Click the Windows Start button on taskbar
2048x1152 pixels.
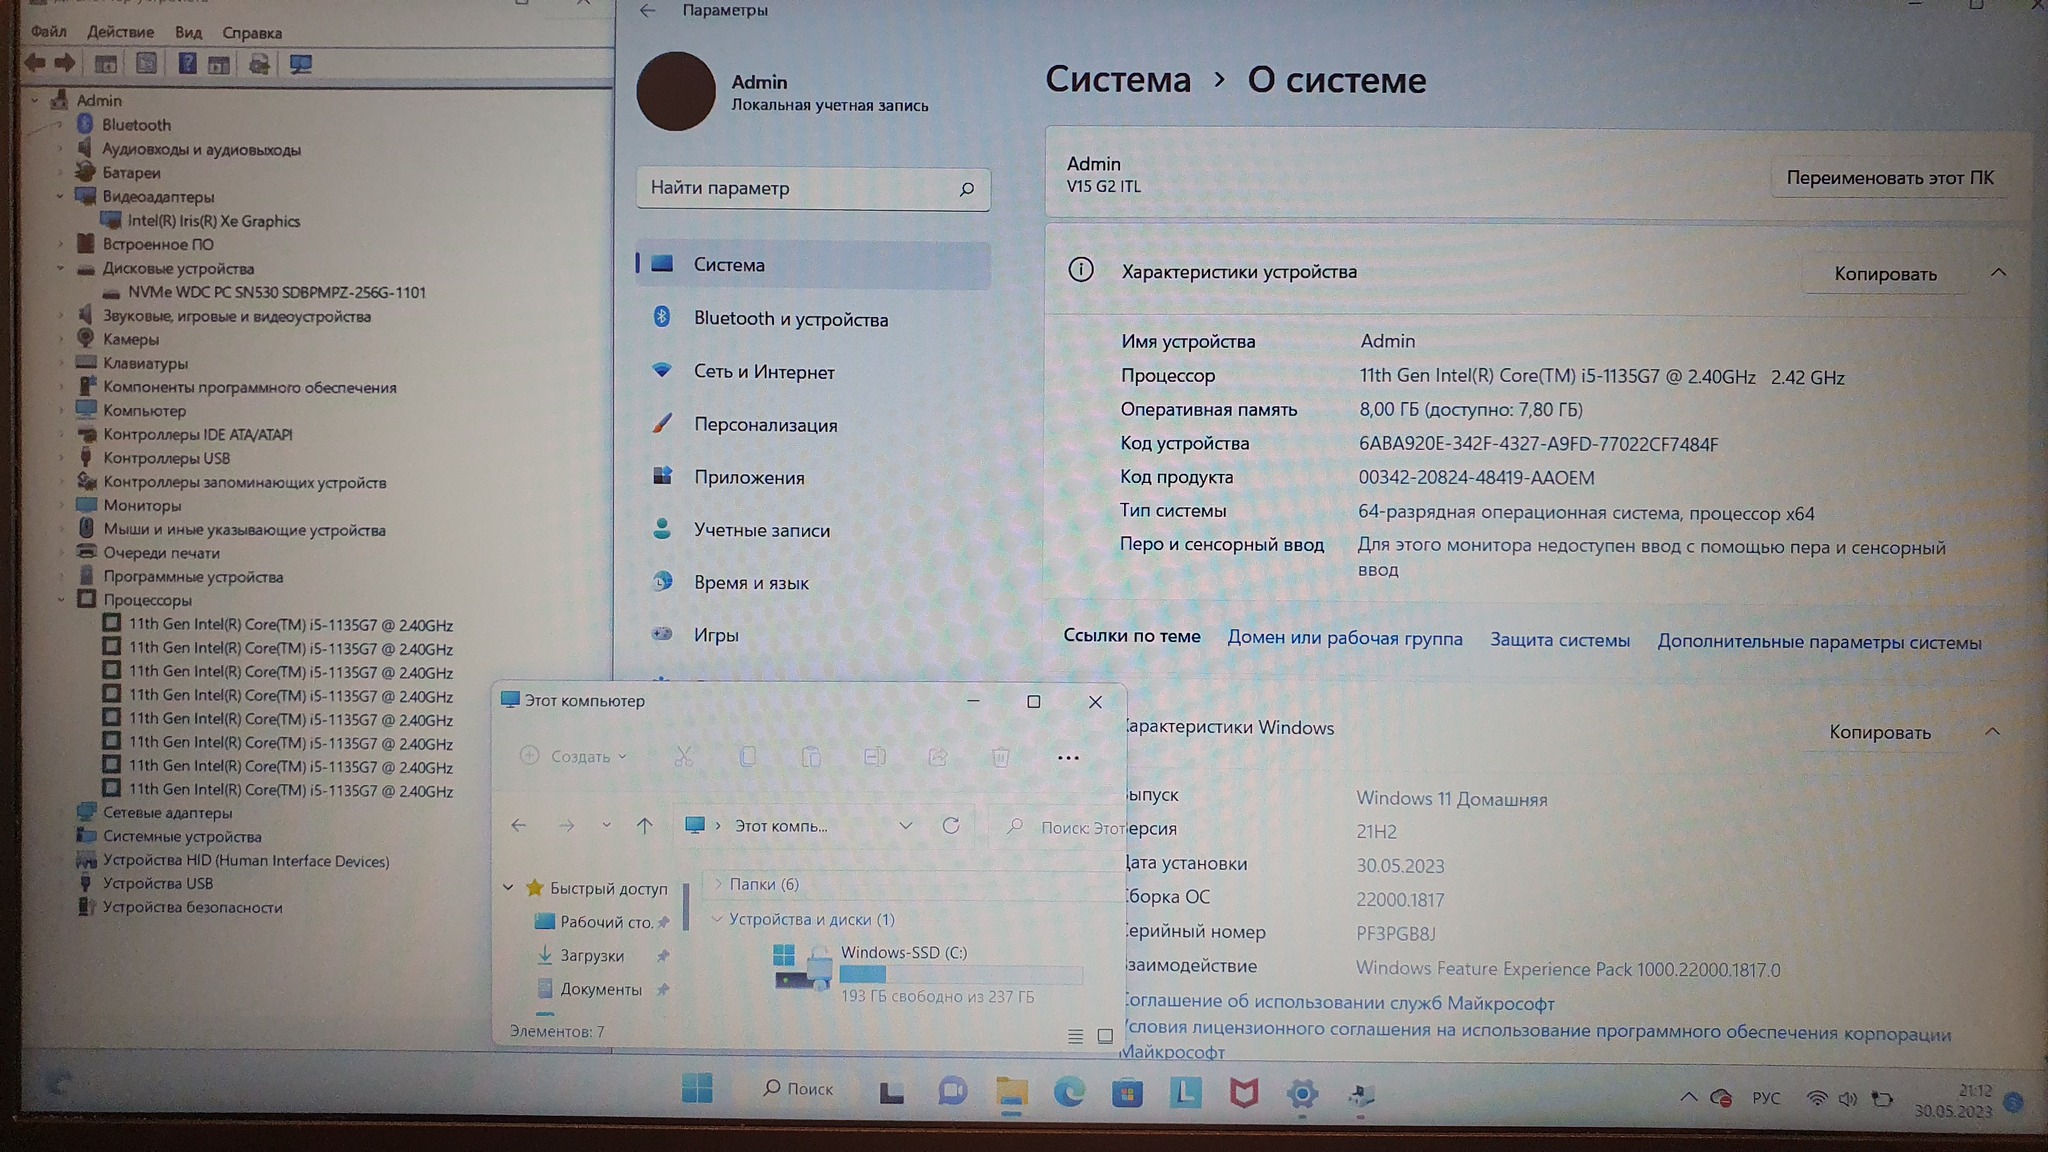point(697,1089)
